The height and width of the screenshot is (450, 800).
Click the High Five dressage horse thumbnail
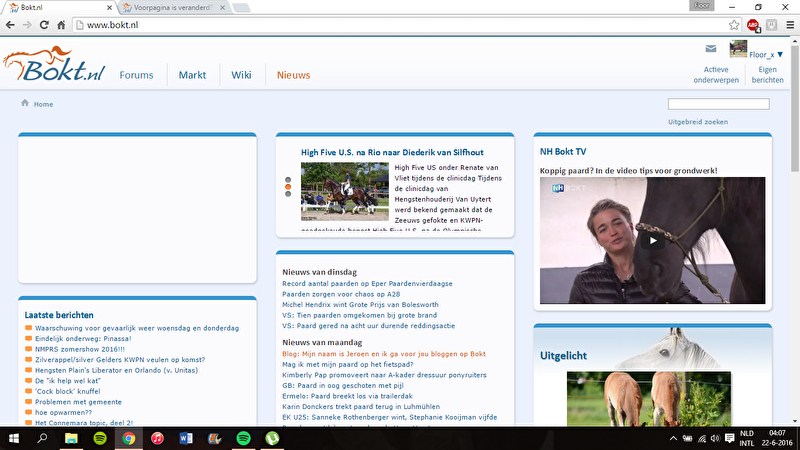pyautogui.click(x=344, y=191)
